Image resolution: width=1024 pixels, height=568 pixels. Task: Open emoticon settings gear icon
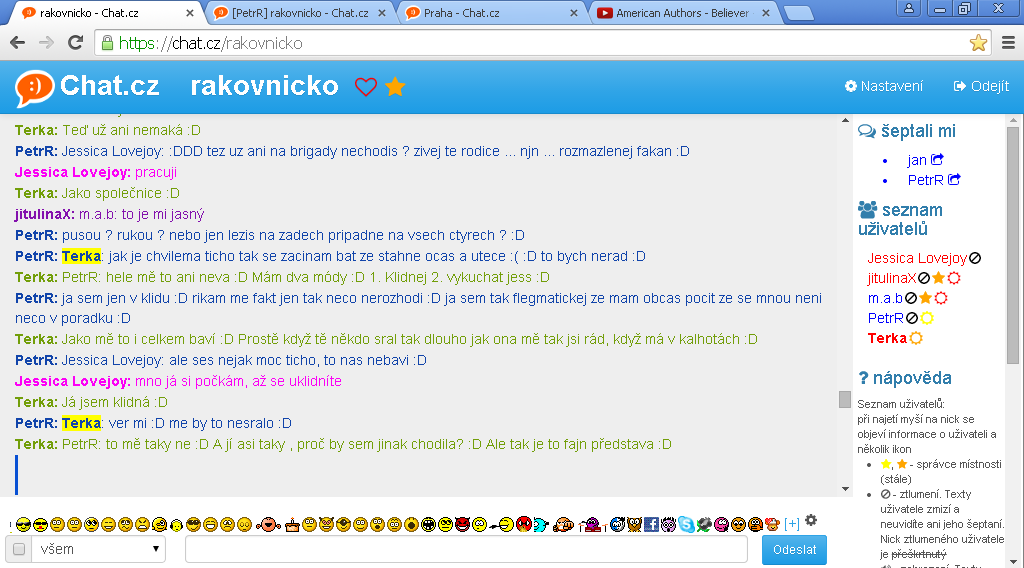tap(810, 520)
